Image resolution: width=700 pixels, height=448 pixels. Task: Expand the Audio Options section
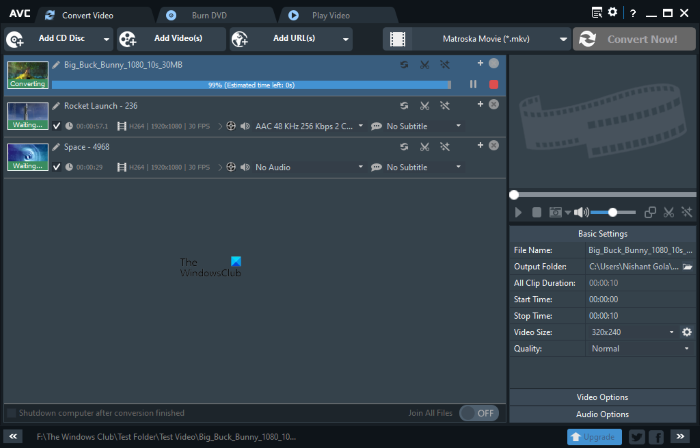602,415
